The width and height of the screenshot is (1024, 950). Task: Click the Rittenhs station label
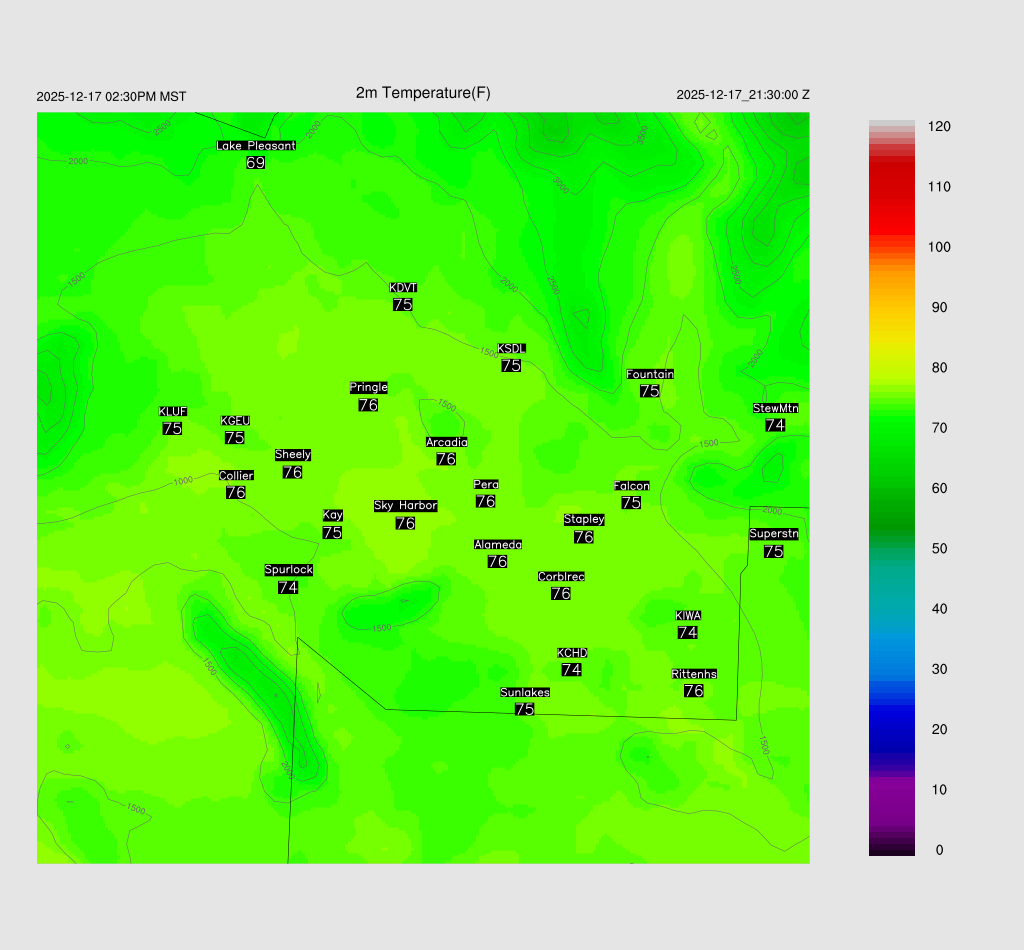(x=694, y=674)
